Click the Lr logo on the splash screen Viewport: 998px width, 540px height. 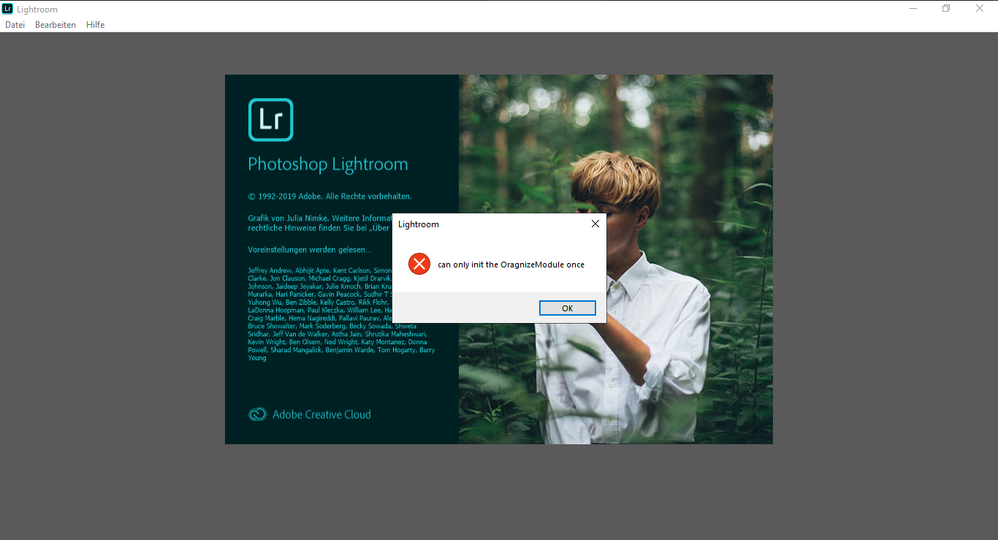point(271,120)
